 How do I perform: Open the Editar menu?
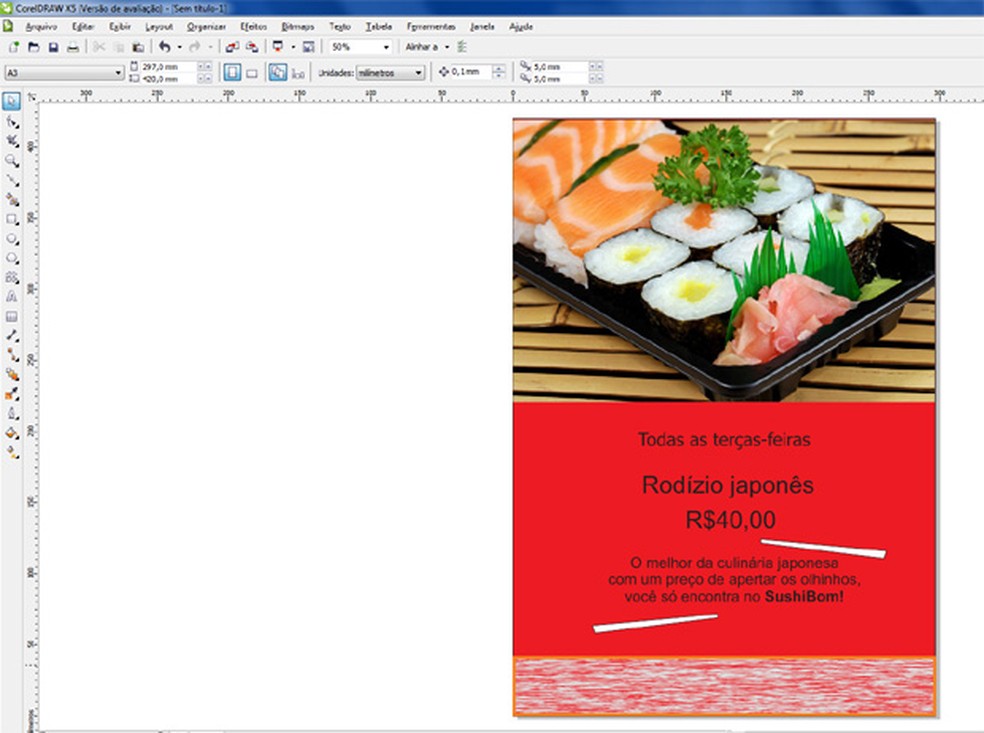83,27
